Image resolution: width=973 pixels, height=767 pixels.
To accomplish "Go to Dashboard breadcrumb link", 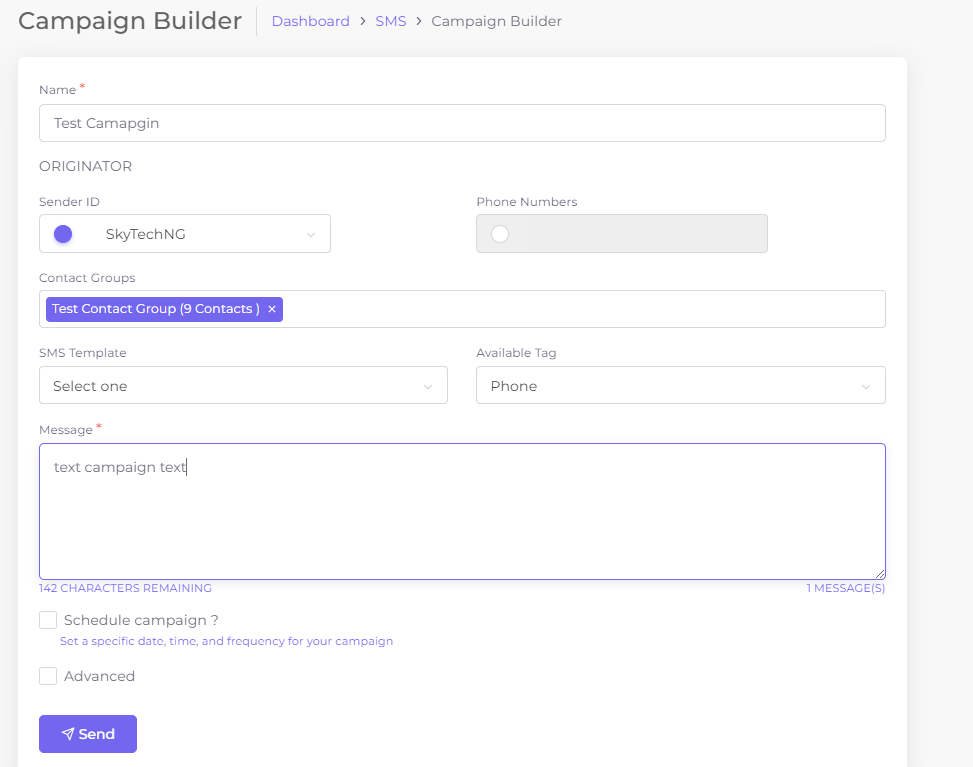I will click(x=310, y=21).
